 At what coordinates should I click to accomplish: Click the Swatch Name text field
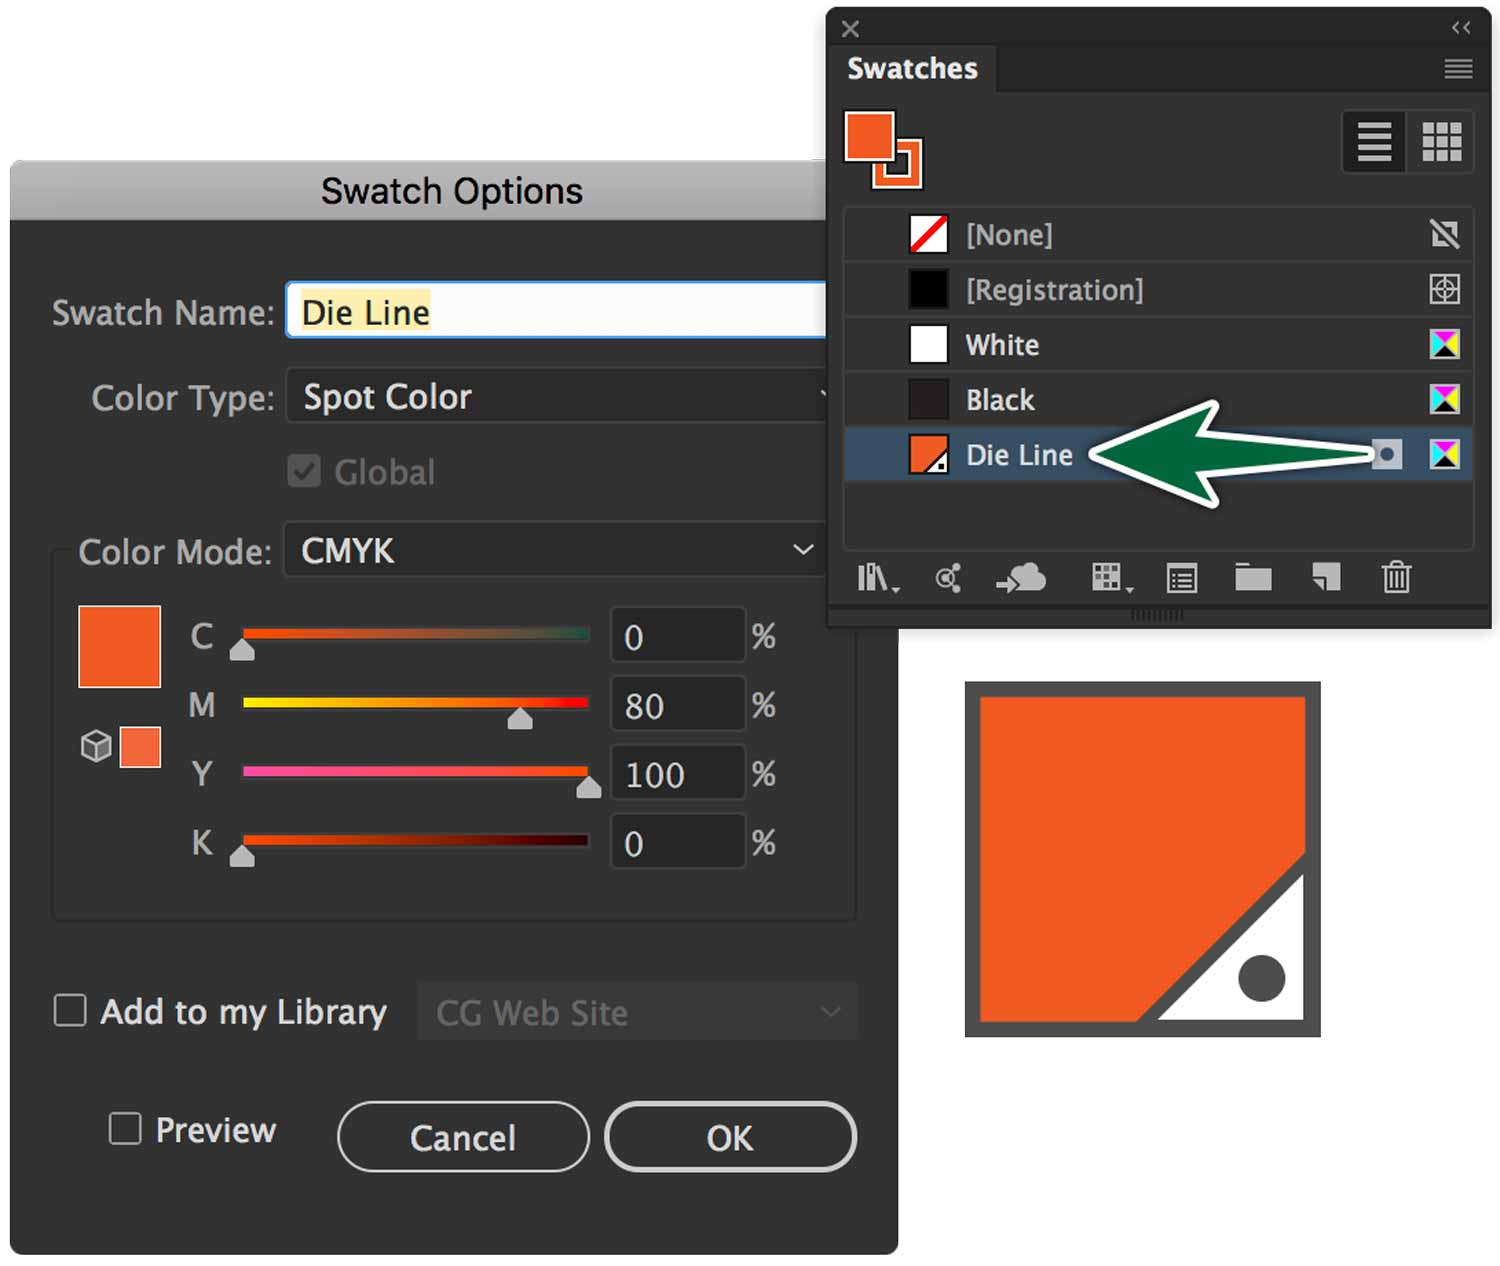click(556, 311)
